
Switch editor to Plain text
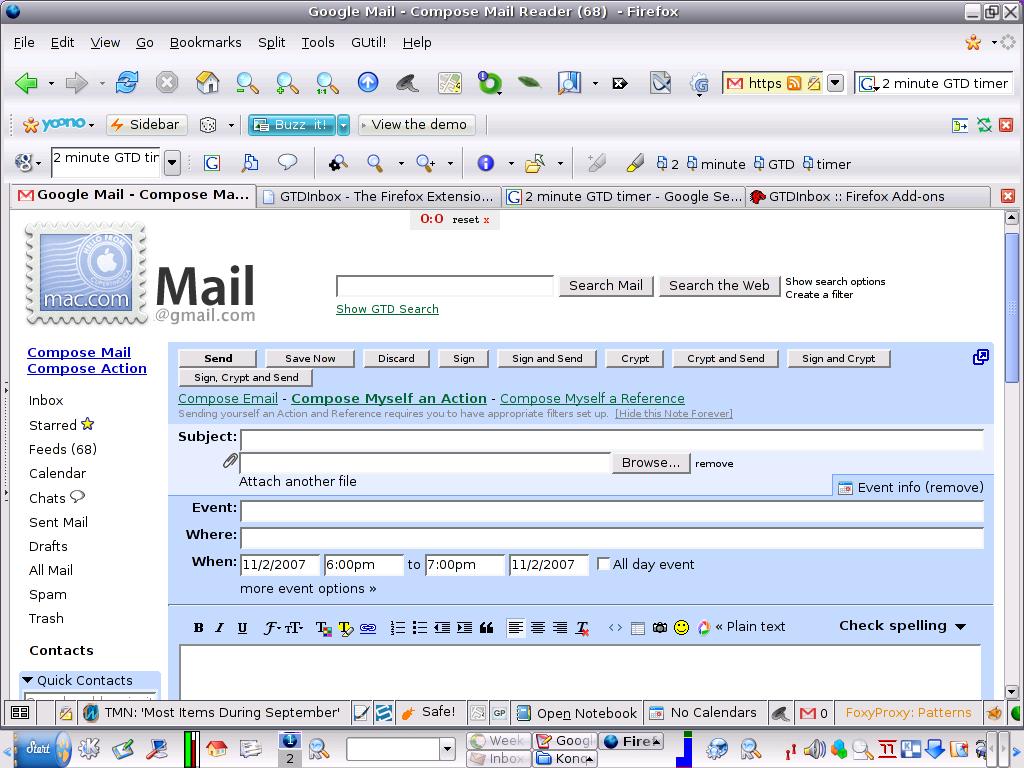tap(750, 626)
